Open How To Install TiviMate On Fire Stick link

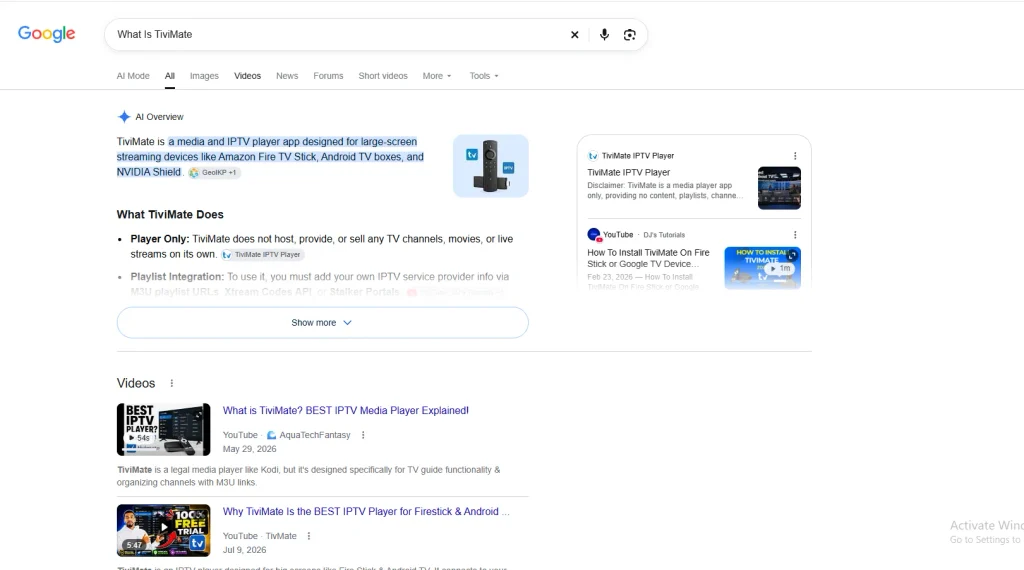pos(648,258)
